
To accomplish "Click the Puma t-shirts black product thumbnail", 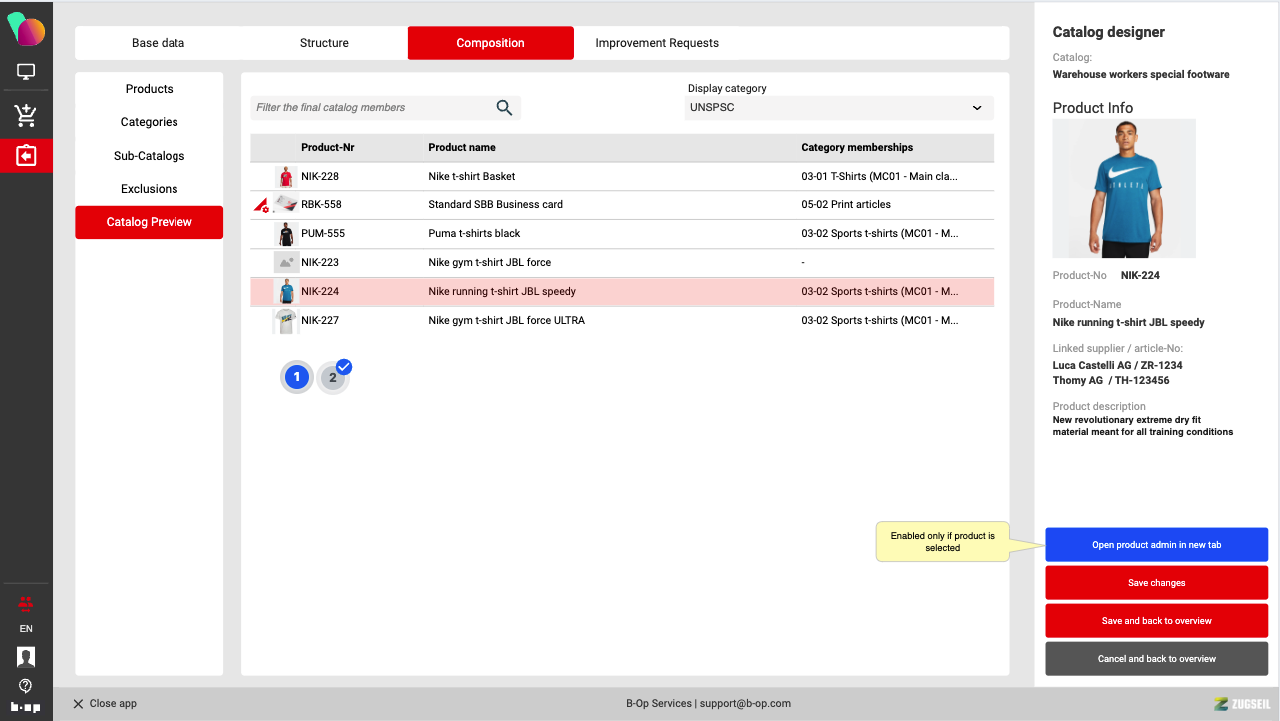I will (x=286, y=234).
